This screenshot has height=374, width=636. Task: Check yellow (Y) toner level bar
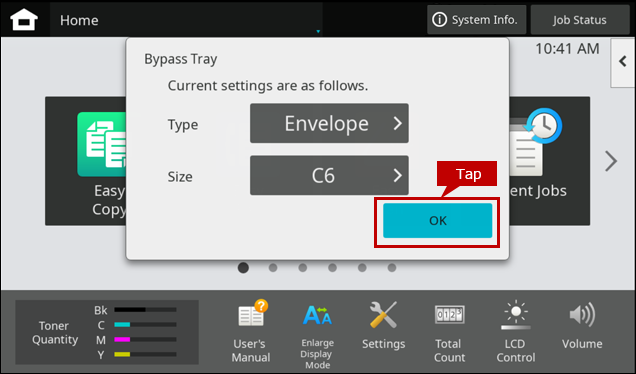coord(145,355)
